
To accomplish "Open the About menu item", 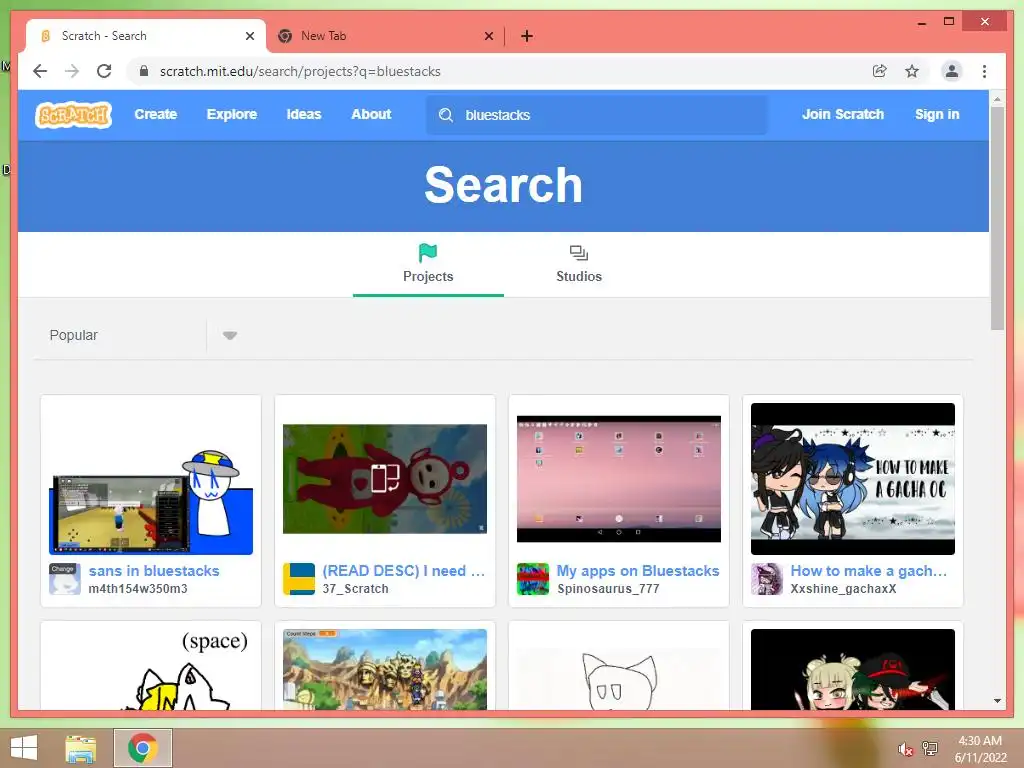I will click(371, 114).
